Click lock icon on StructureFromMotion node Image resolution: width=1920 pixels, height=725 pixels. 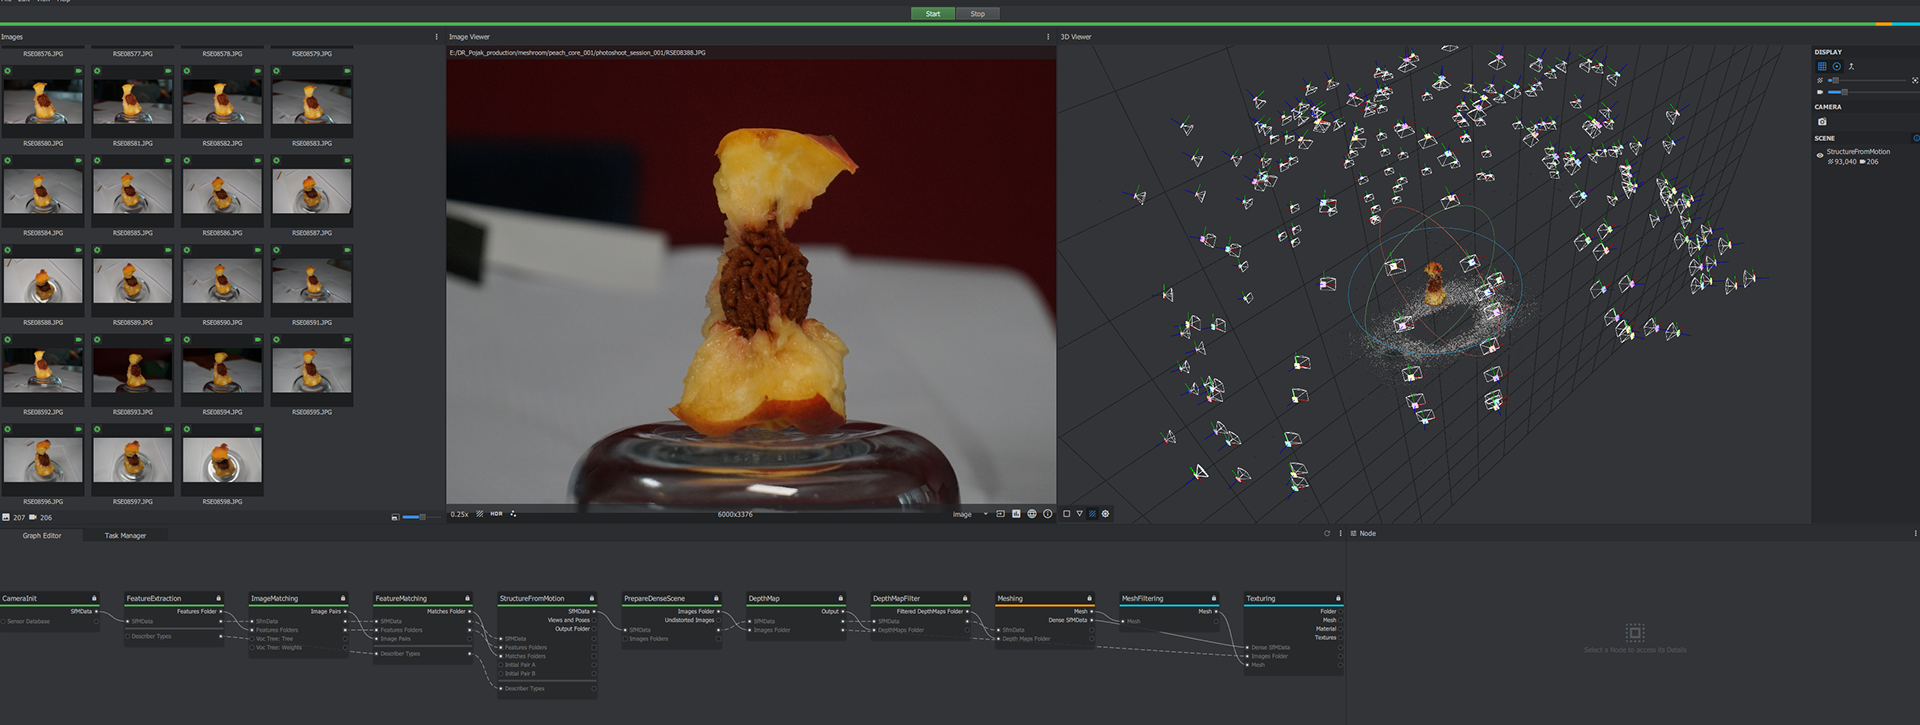point(591,598)
